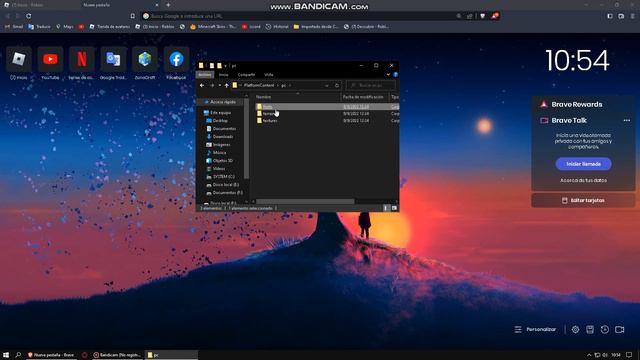The height and width of the screenshot is (360, 640).
Task: Open bookmarks icon at bottom right
Action: [590, 329]
